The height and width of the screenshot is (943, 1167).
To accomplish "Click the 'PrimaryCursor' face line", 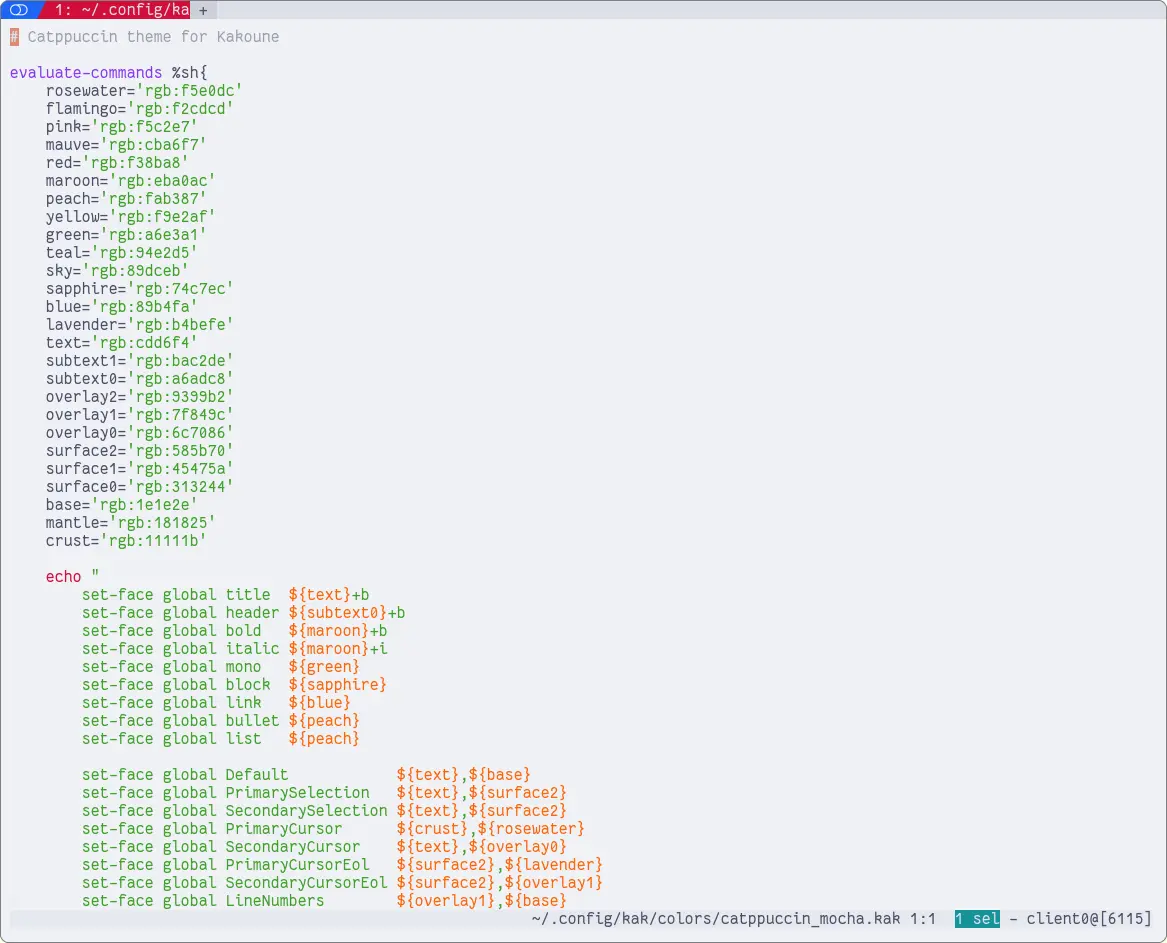I will click(333, 828).
